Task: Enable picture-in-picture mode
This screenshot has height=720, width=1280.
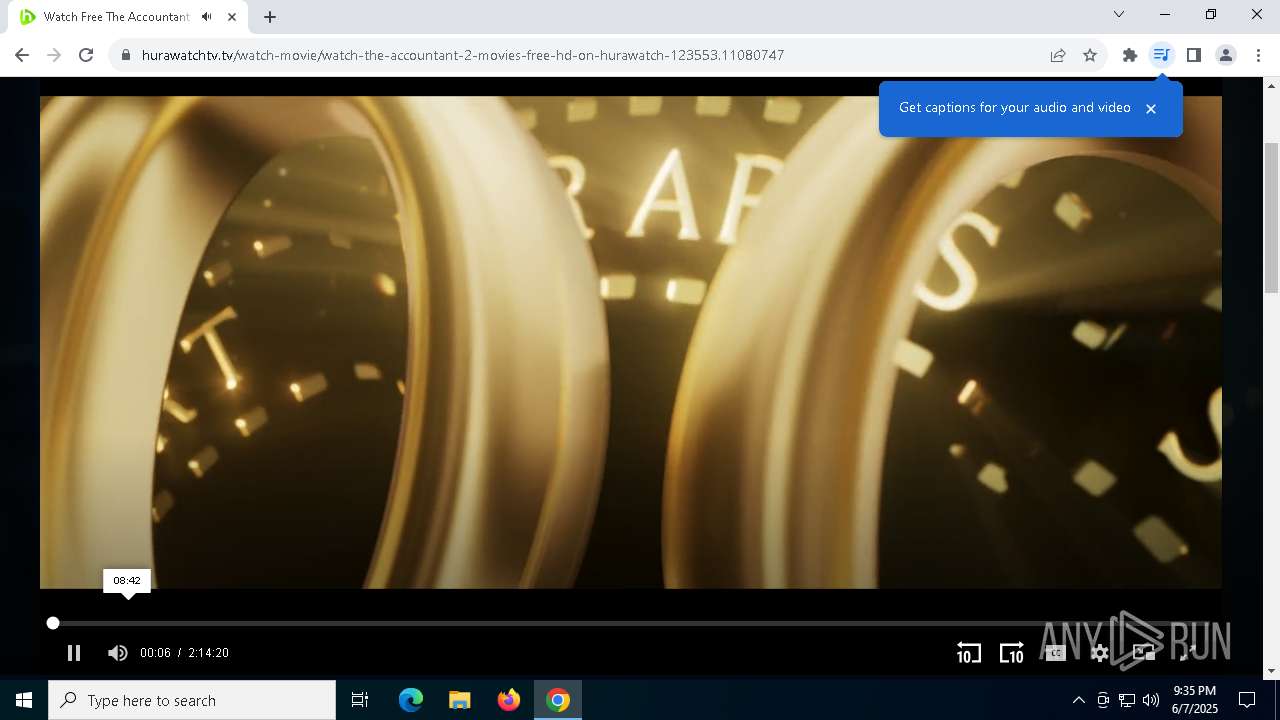Action: pos(1144,653)
